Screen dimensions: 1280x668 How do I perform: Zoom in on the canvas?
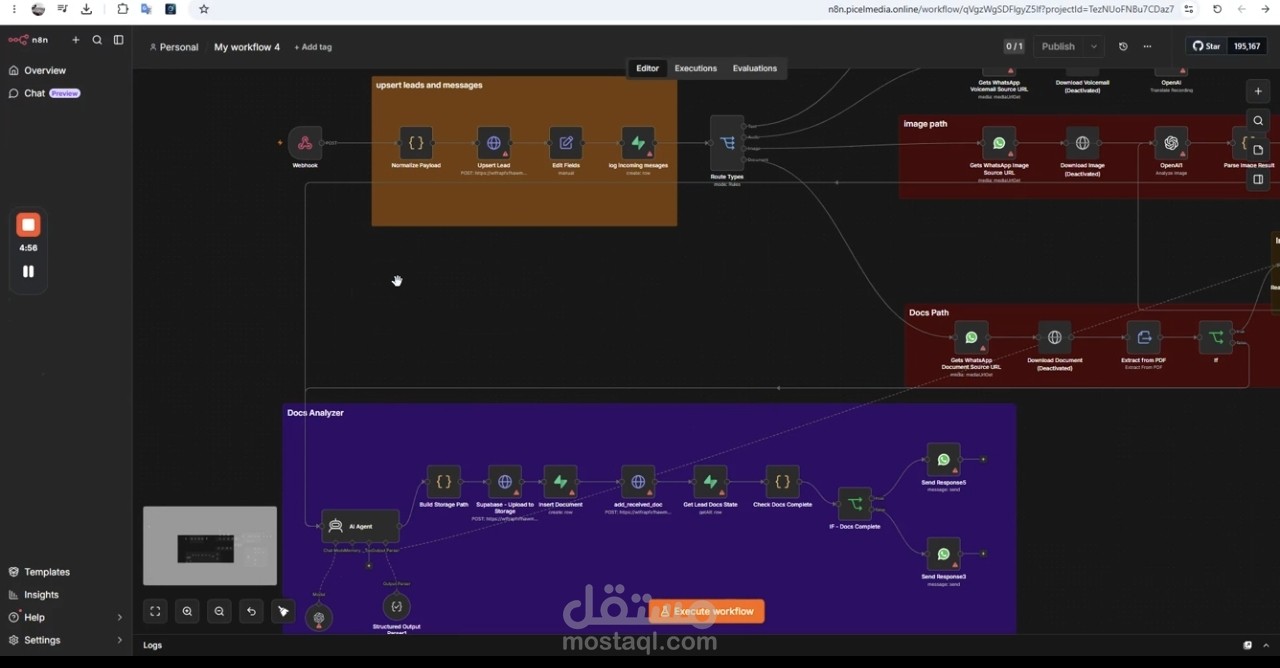[x=187, y=611]
